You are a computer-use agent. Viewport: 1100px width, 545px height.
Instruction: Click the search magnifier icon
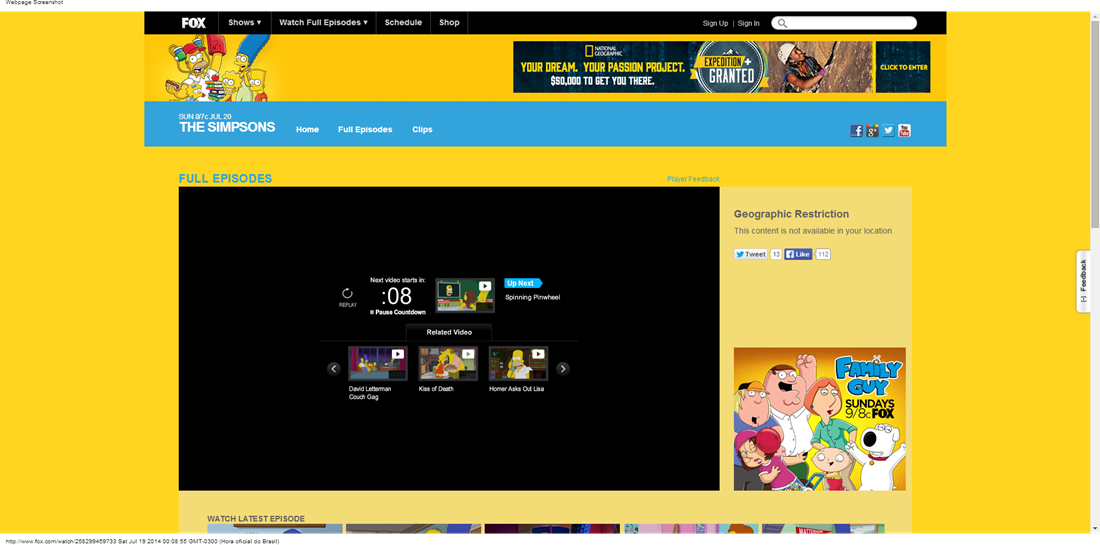tap(783, 23)
